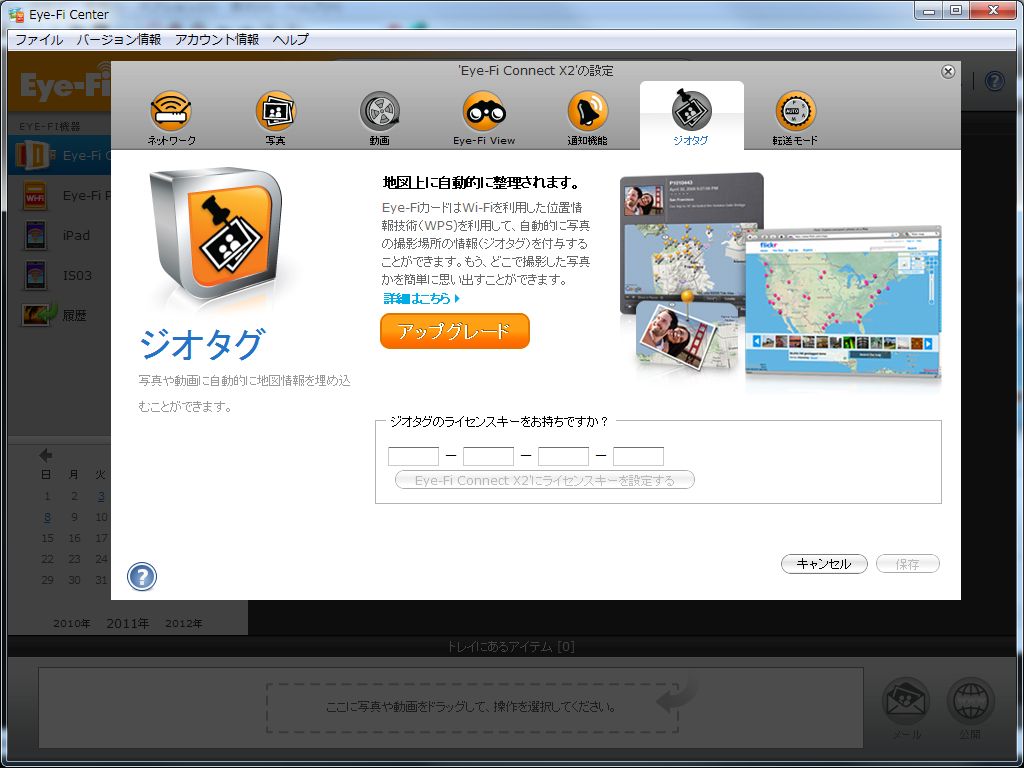Open the Eye-Fi View tab
This screenshot has width=1024, height=768.
tap(484, 118)
